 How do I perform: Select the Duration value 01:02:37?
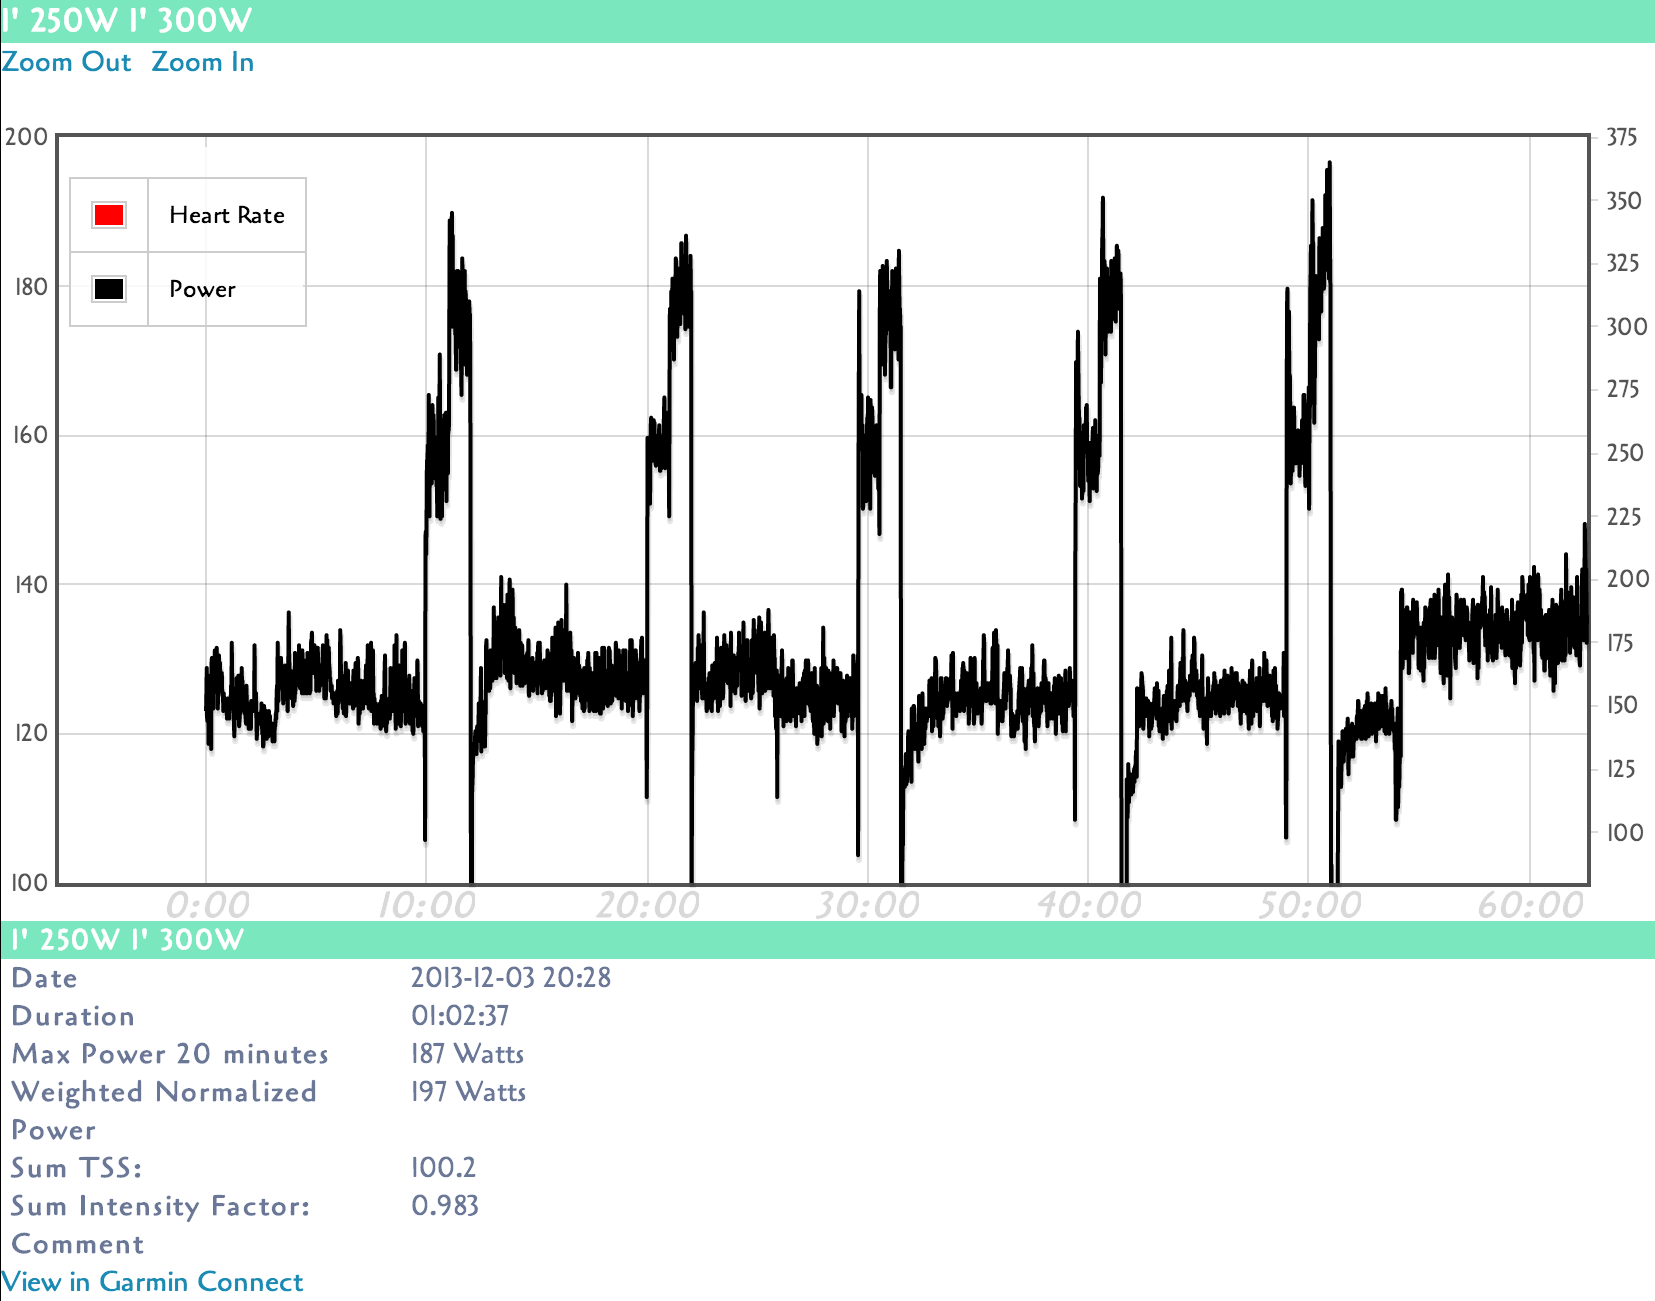(460, 1016)
